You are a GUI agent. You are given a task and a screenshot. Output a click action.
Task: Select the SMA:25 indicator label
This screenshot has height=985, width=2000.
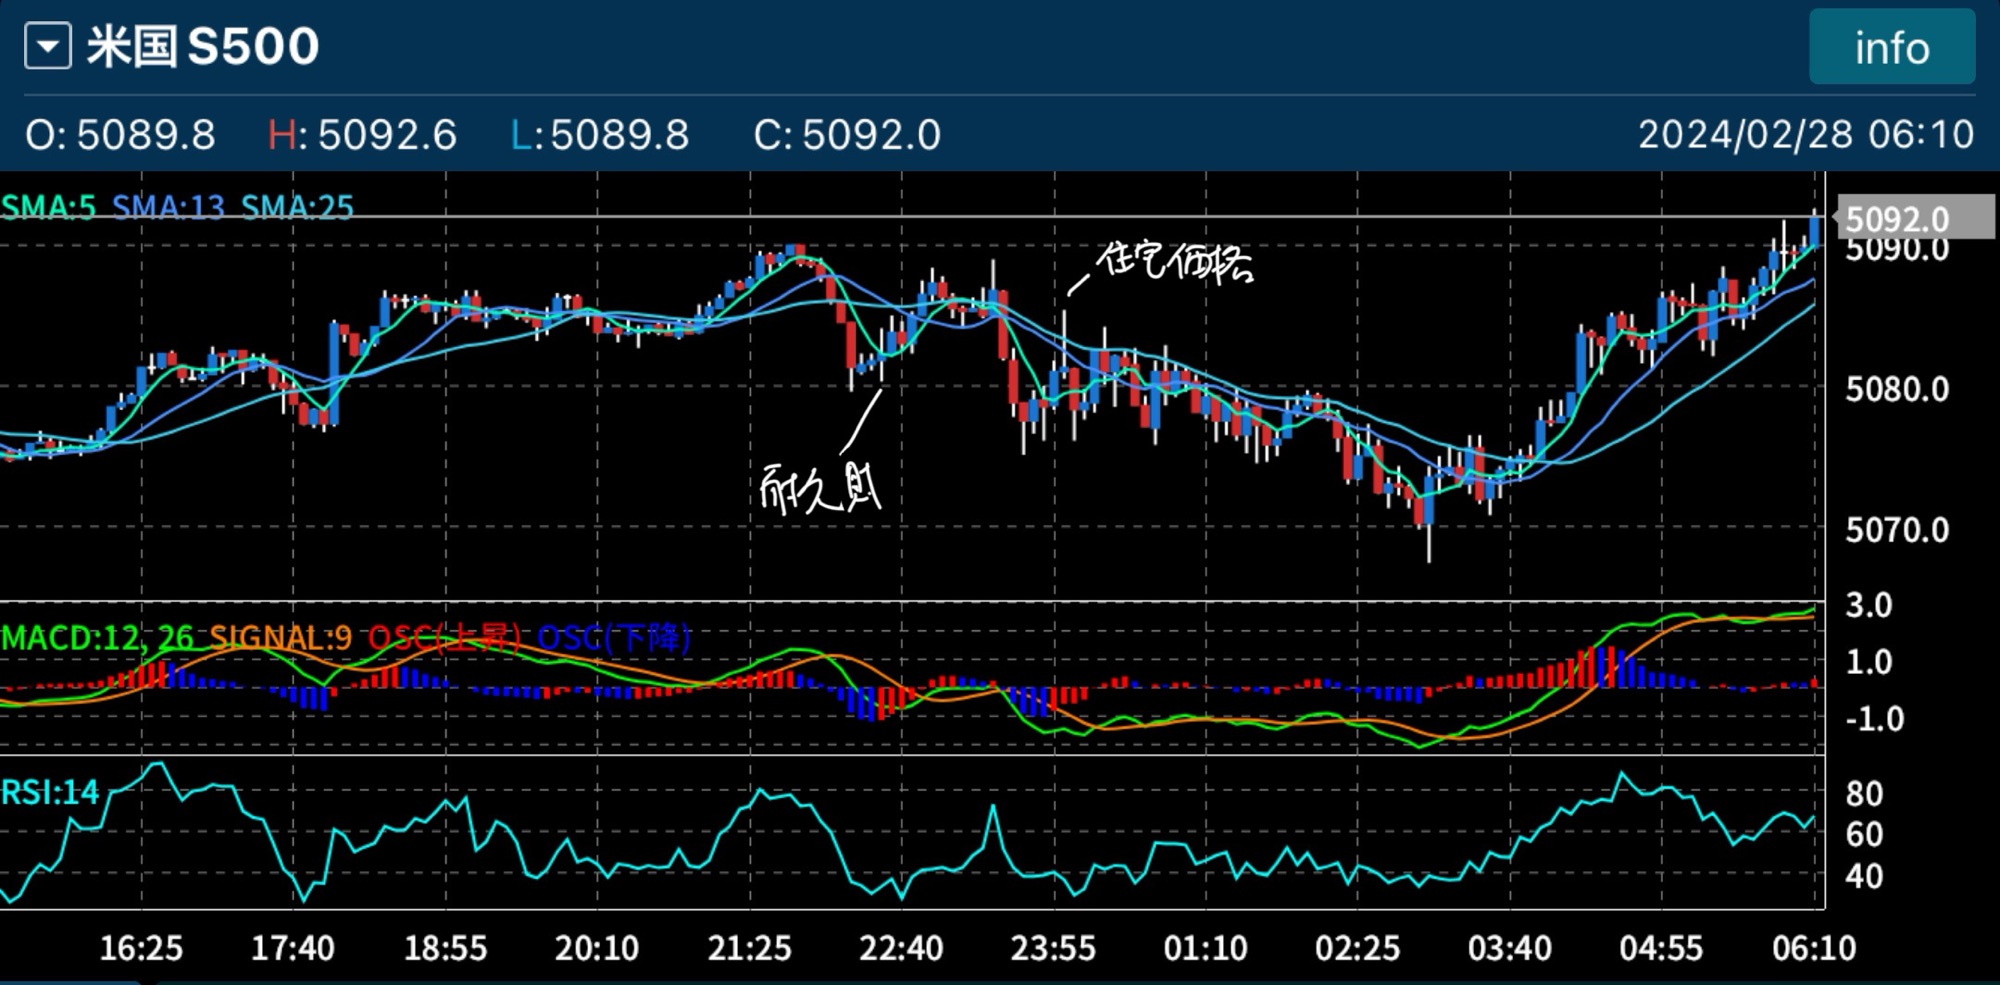[x=297, y=207]
